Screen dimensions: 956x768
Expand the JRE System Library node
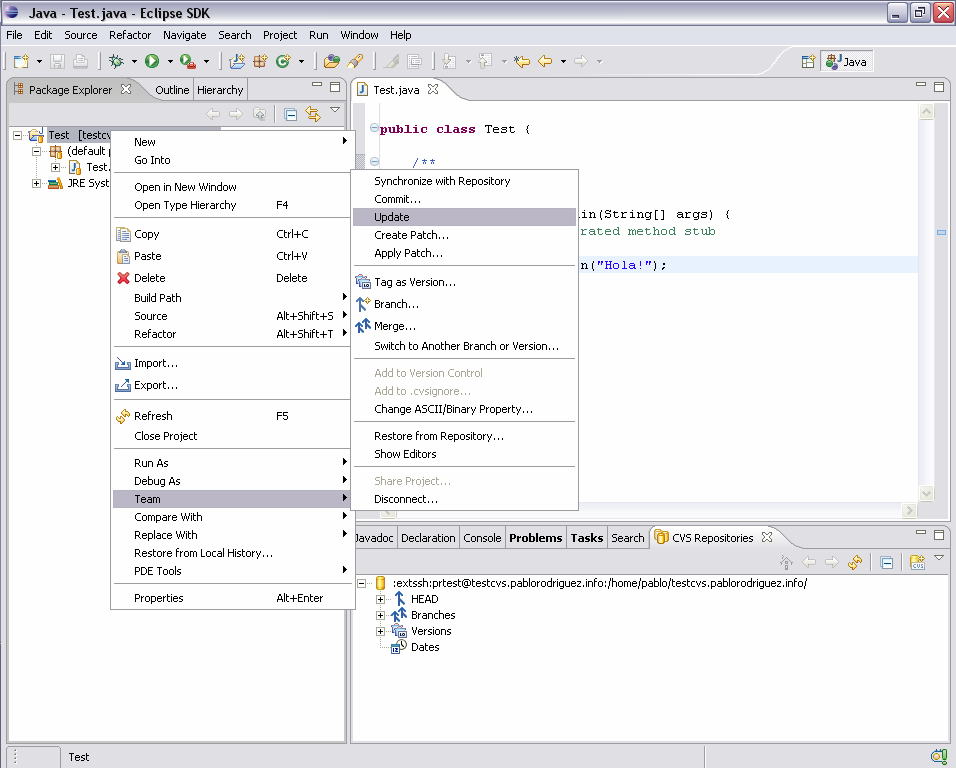37,183
